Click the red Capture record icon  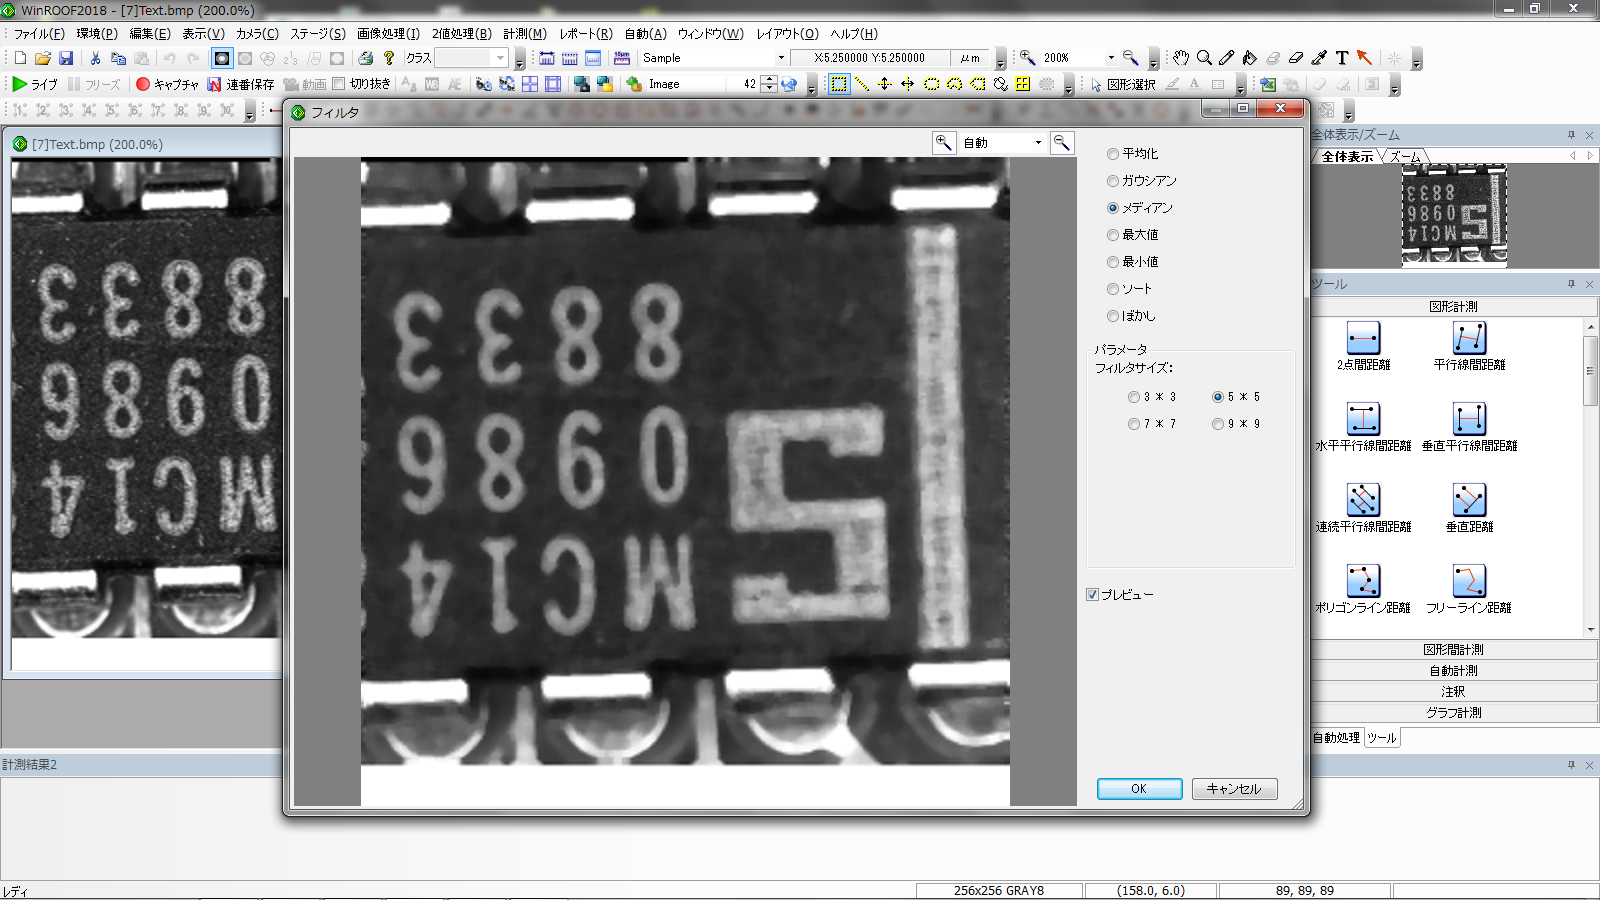pyautogui.click(x=143, y=84)
